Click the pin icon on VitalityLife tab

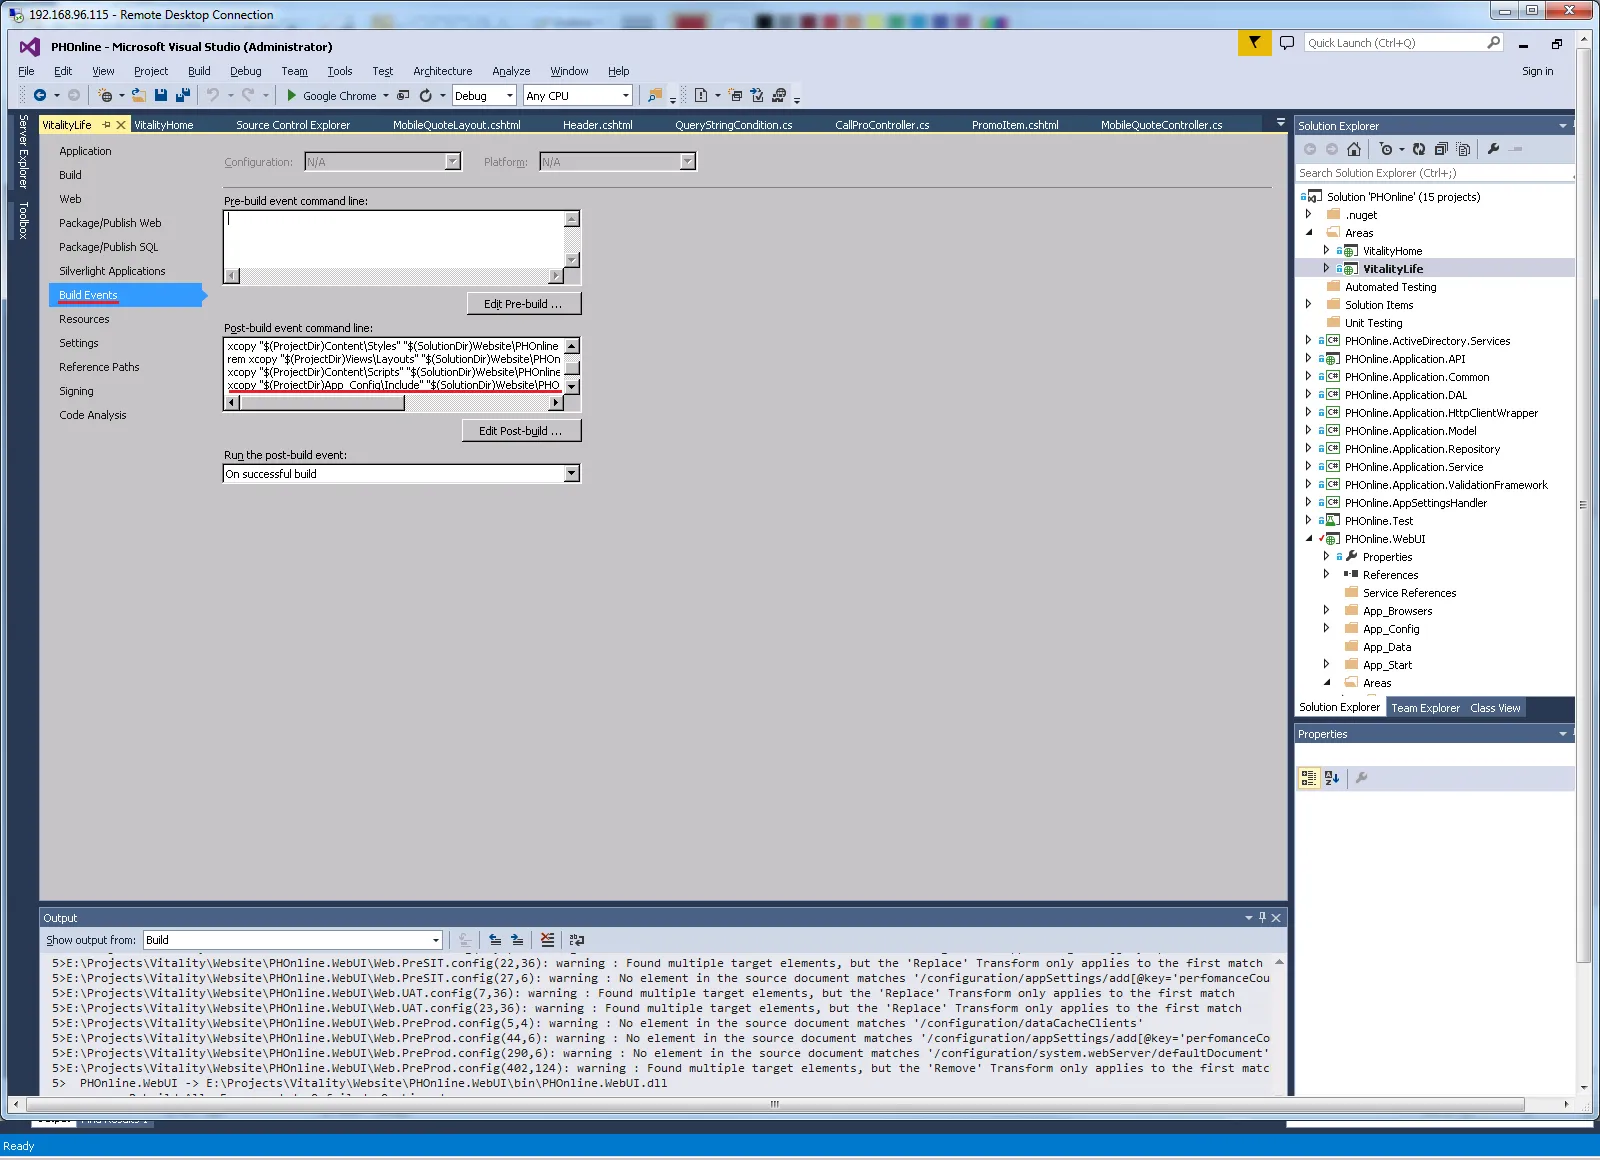(107, 125)
